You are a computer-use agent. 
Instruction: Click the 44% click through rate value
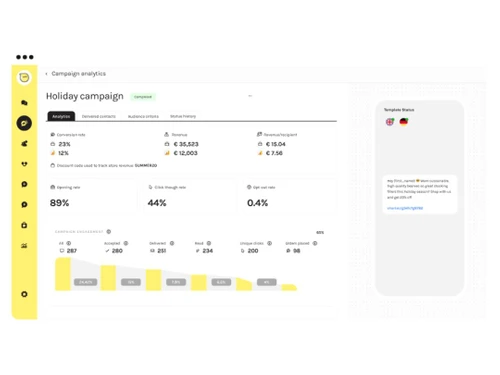click(157, 203)
